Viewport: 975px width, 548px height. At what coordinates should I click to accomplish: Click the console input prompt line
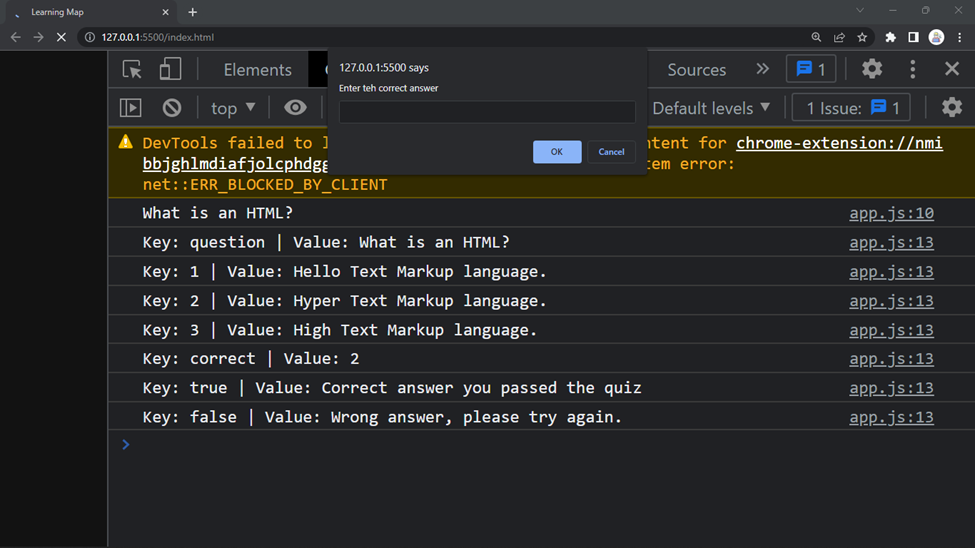[541, 444]
